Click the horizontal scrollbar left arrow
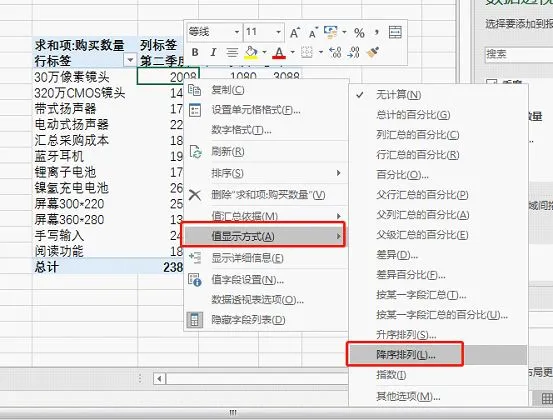The image size is (553, 420). 159,379
